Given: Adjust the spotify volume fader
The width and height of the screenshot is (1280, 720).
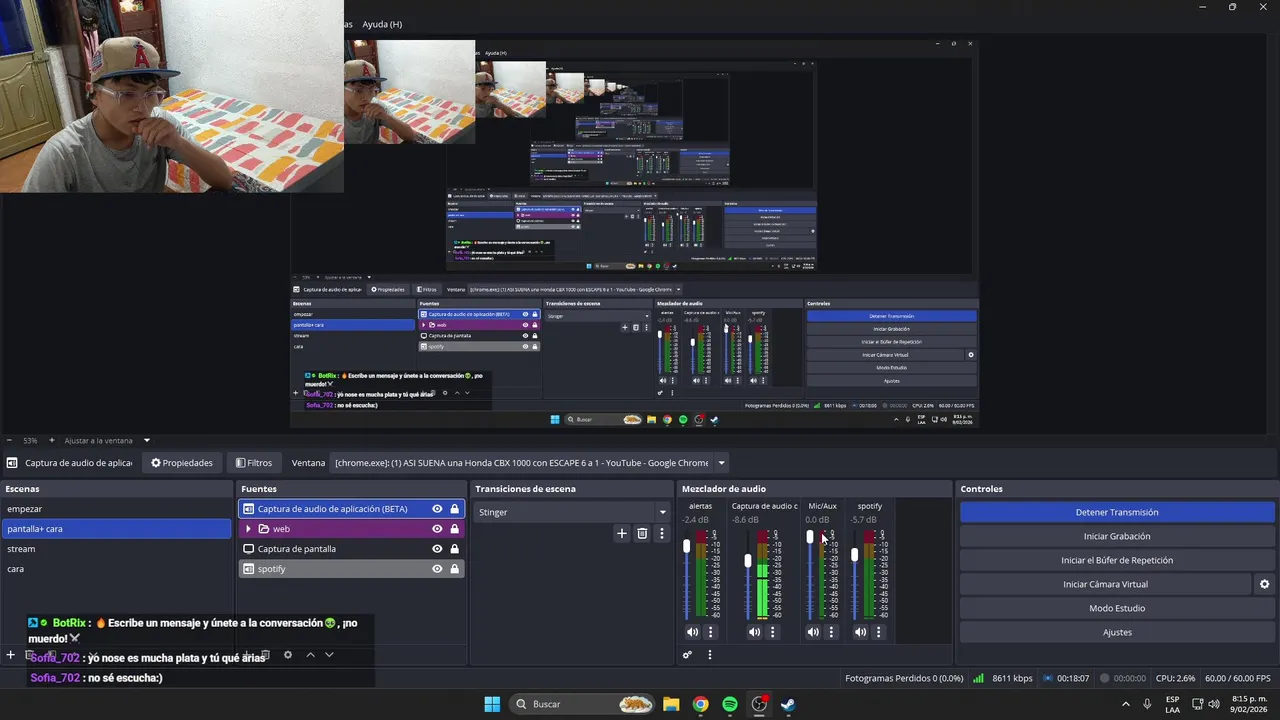Looking at the screenshot, I should (854, 554).
